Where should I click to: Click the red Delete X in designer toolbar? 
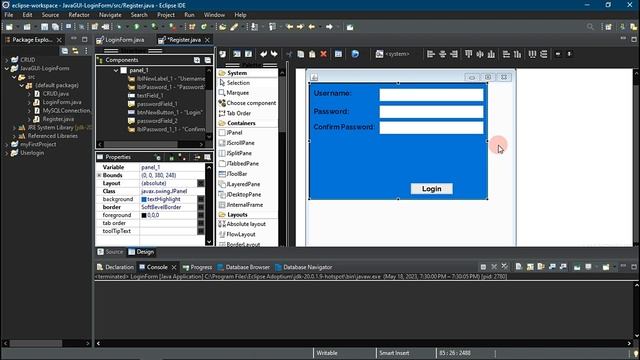[324, 54]
